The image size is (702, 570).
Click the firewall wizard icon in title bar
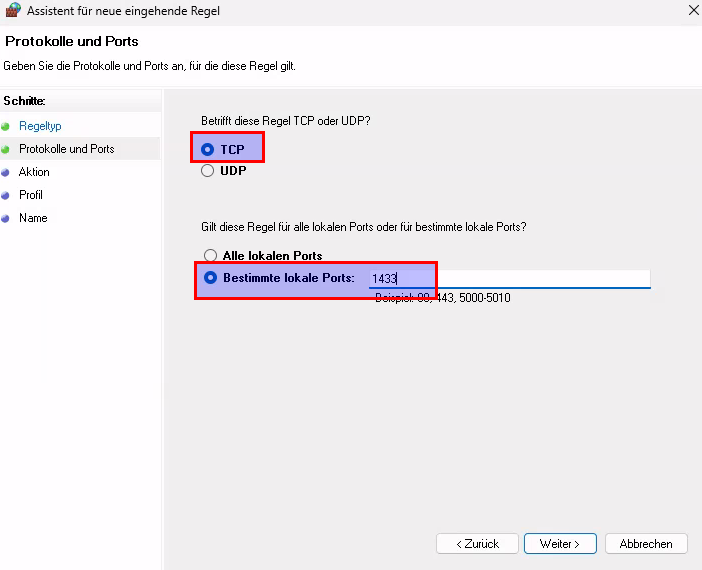tap(13, 11)
